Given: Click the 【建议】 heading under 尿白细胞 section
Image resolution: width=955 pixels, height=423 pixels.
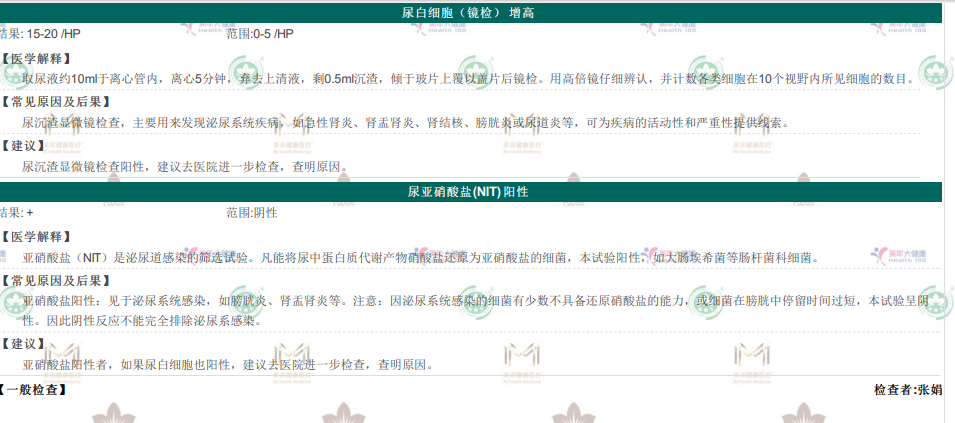Looking at the screenshot, I should (23, 145).
